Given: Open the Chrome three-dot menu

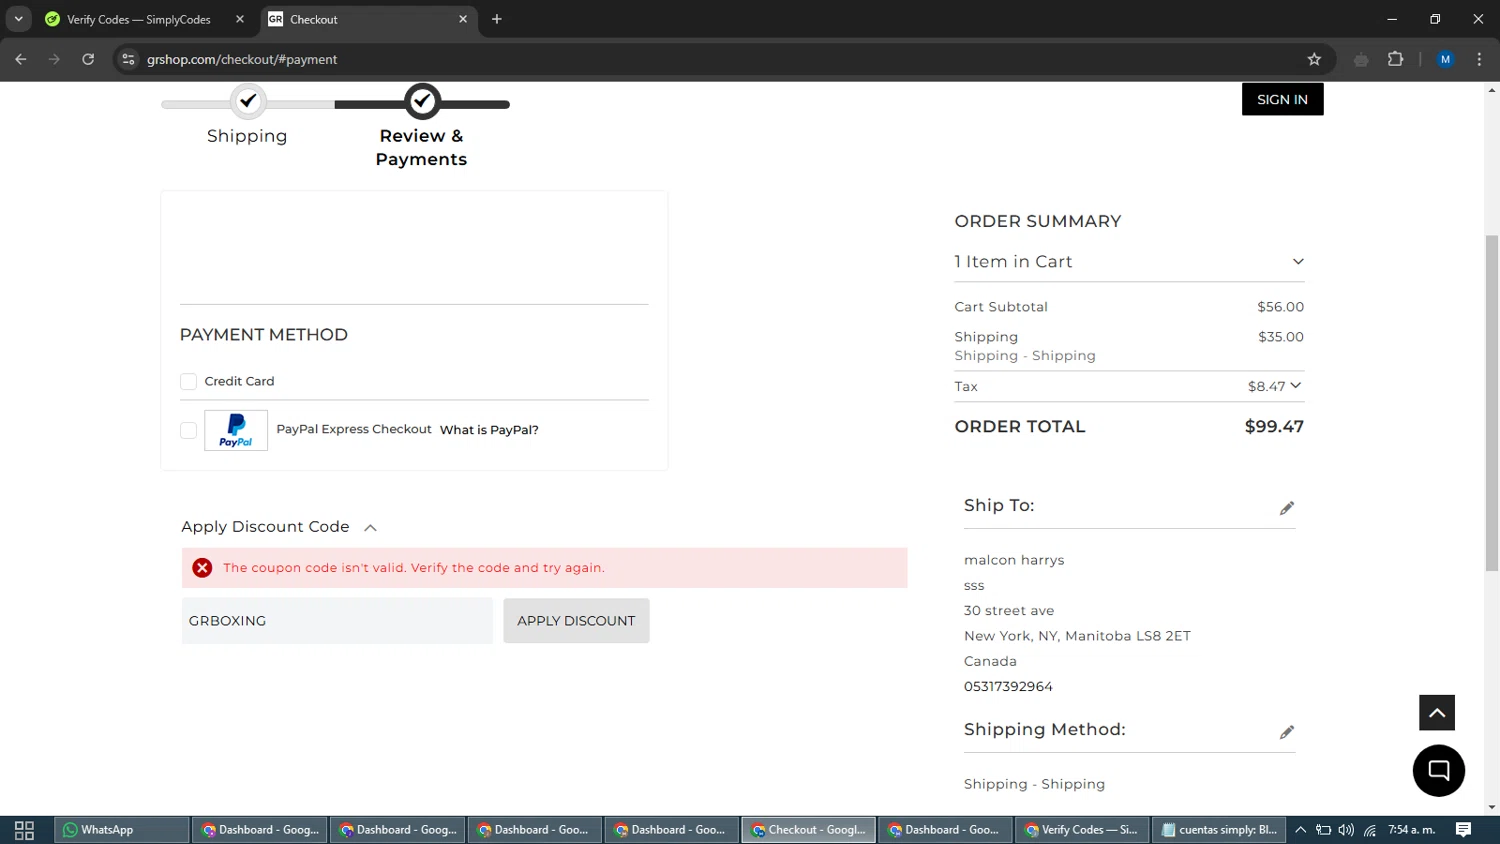Looking at the screenshot, I should click(1479, 59).
